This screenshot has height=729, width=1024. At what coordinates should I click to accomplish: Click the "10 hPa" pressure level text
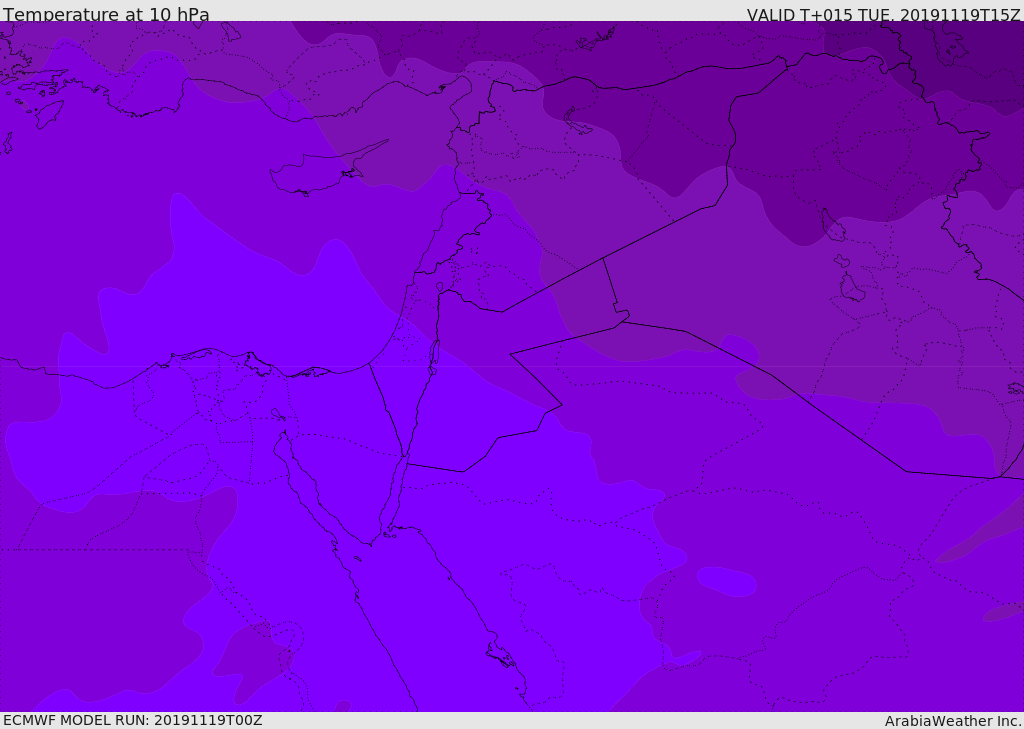point(179,15)
